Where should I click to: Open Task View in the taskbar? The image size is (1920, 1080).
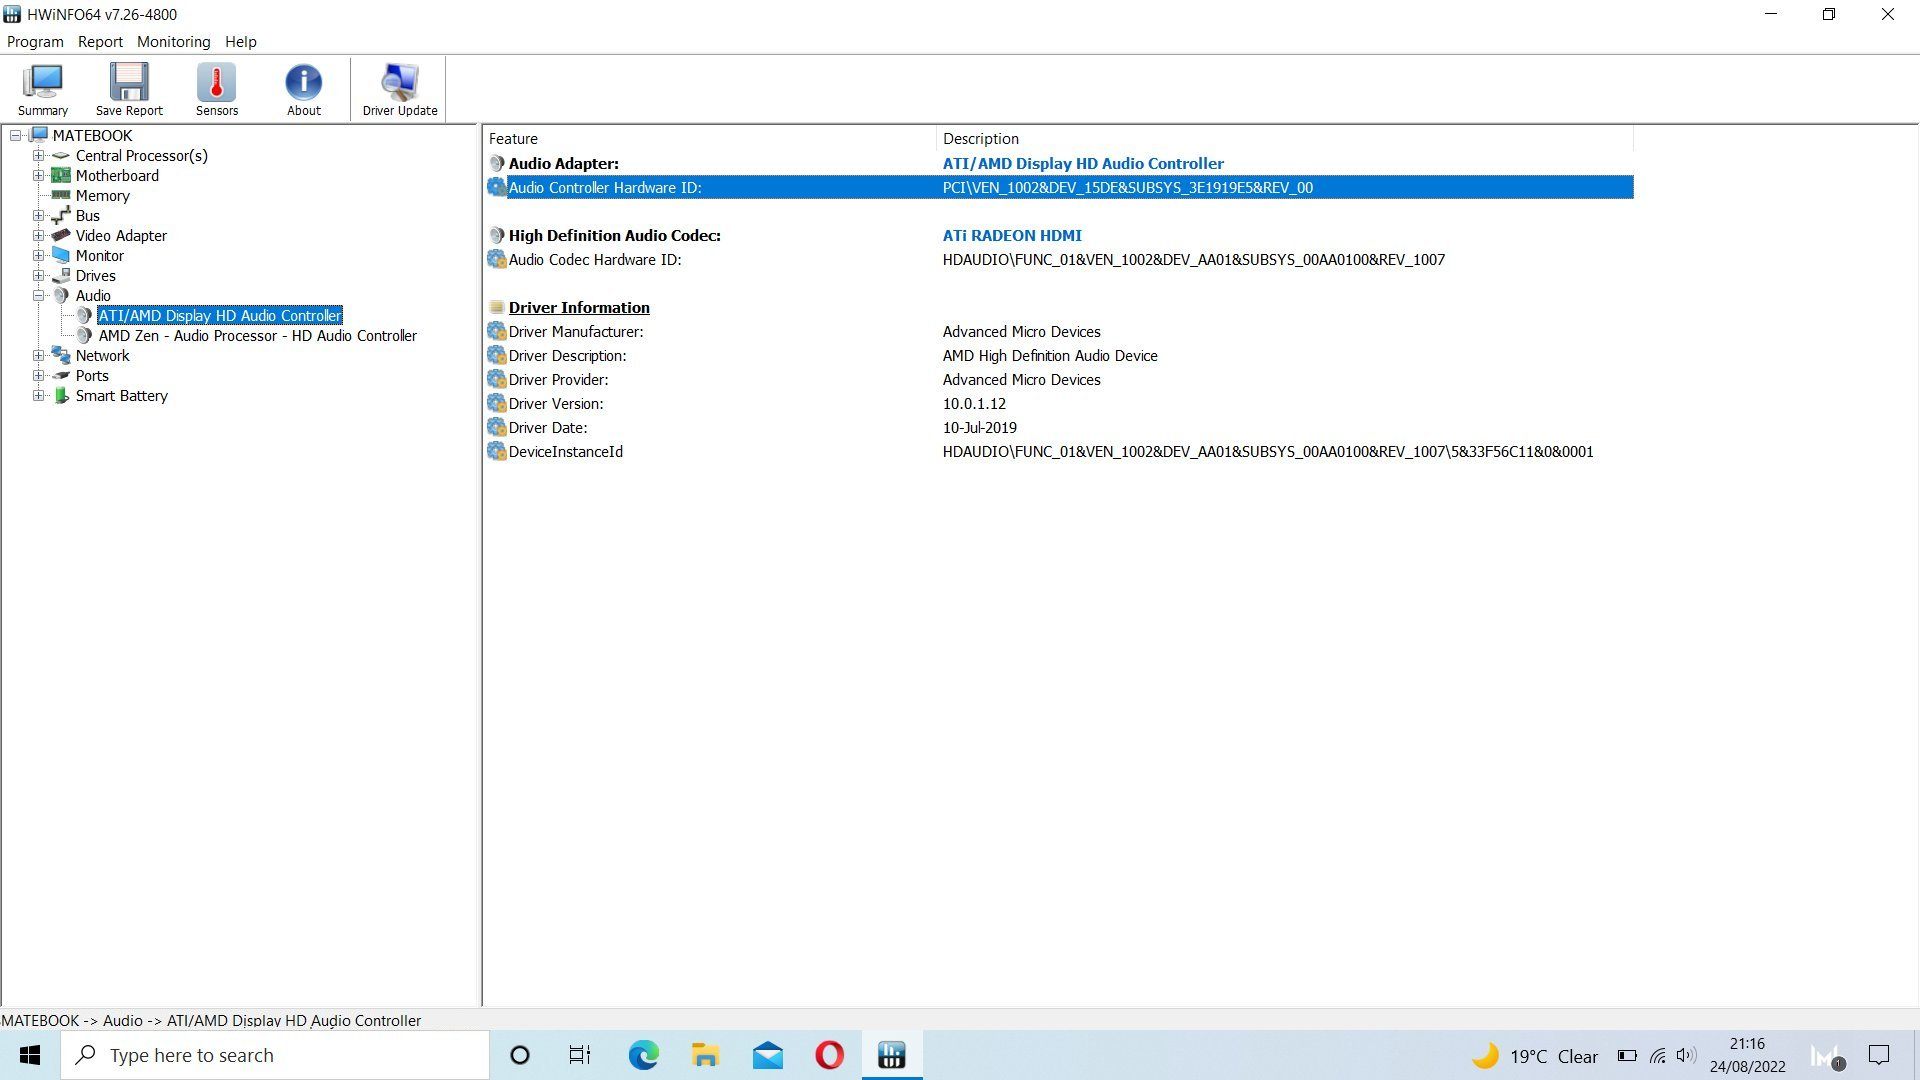tap(580, 1055)
